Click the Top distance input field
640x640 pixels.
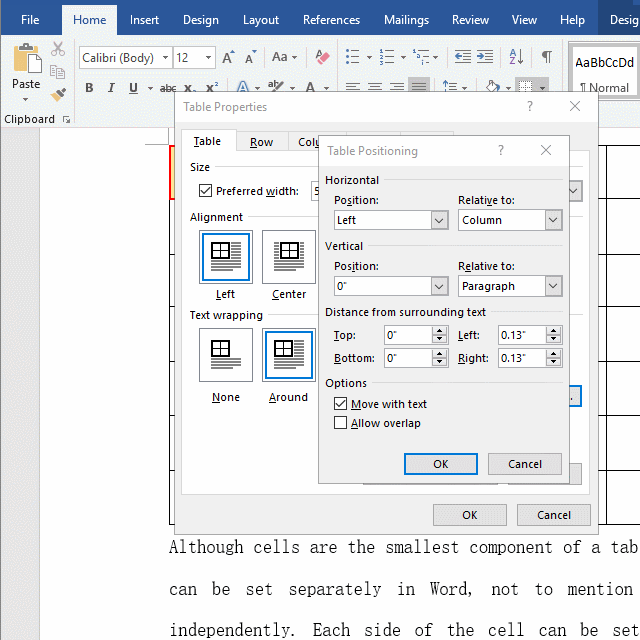[408, 335]
